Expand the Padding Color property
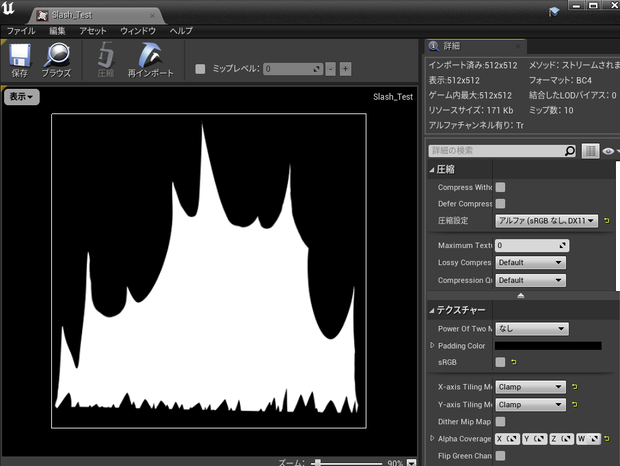This screenshot has width=620, height=466. click(432, 345)
